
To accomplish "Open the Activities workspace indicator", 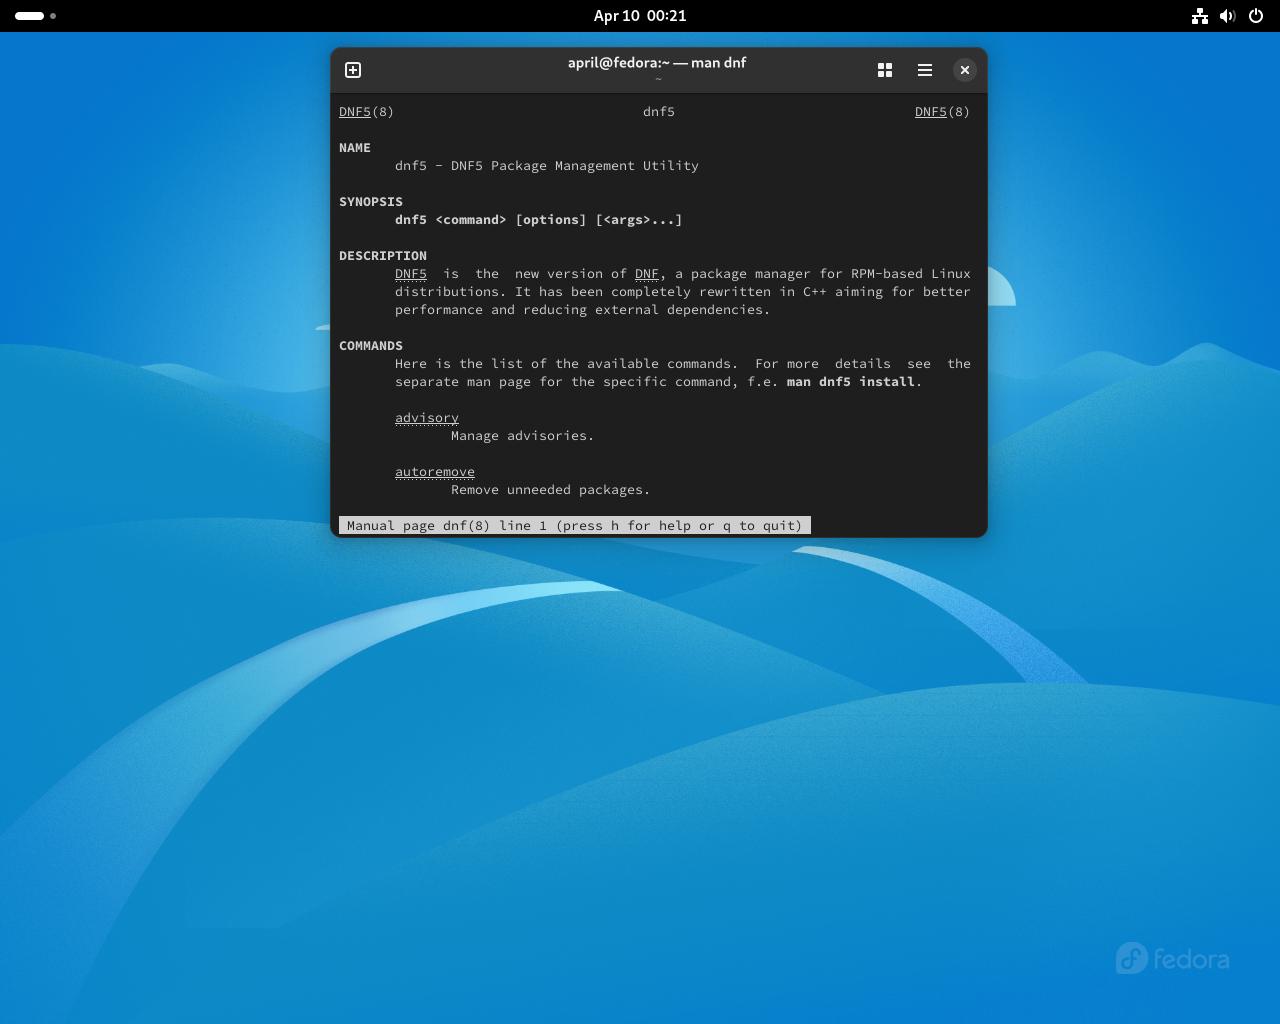I will tap(36, 16).
